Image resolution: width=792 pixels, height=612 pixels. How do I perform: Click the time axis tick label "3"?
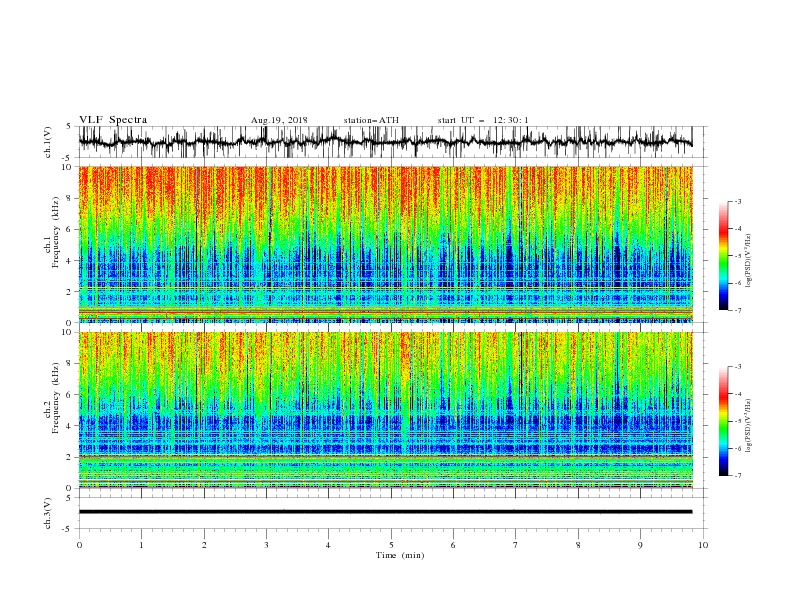coord(266,545)
